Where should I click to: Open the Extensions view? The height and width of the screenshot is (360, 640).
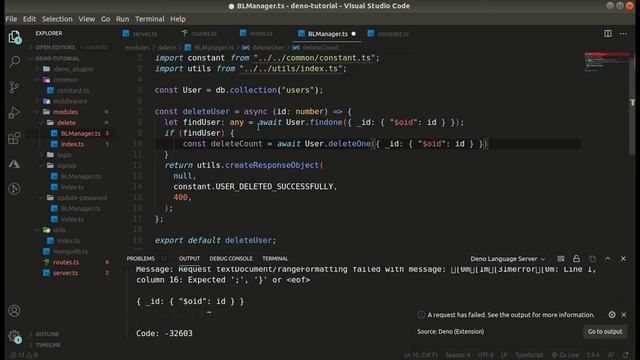tap(14, 138)
